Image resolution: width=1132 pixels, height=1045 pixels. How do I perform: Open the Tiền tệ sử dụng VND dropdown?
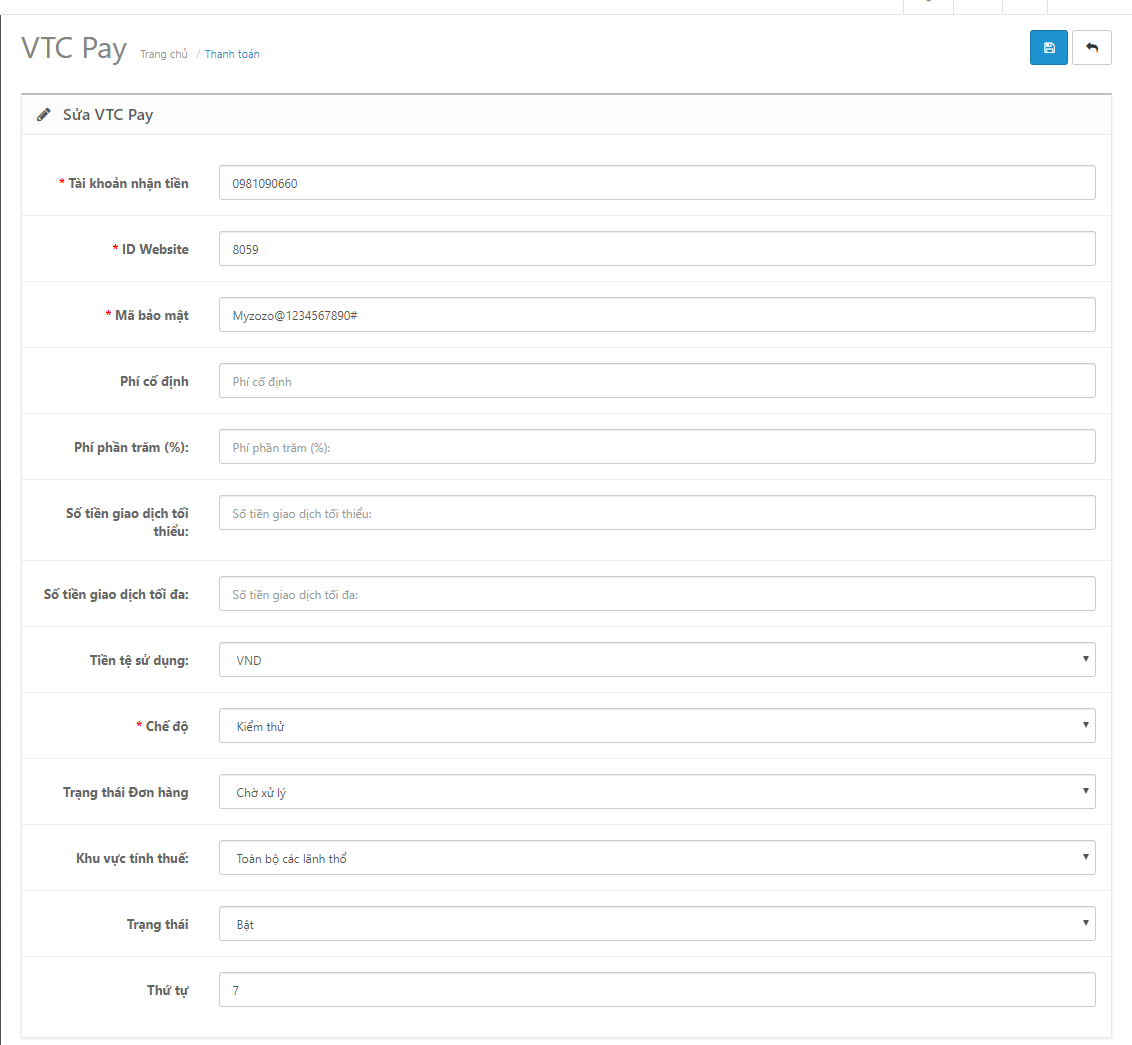[x=657, y=659]
